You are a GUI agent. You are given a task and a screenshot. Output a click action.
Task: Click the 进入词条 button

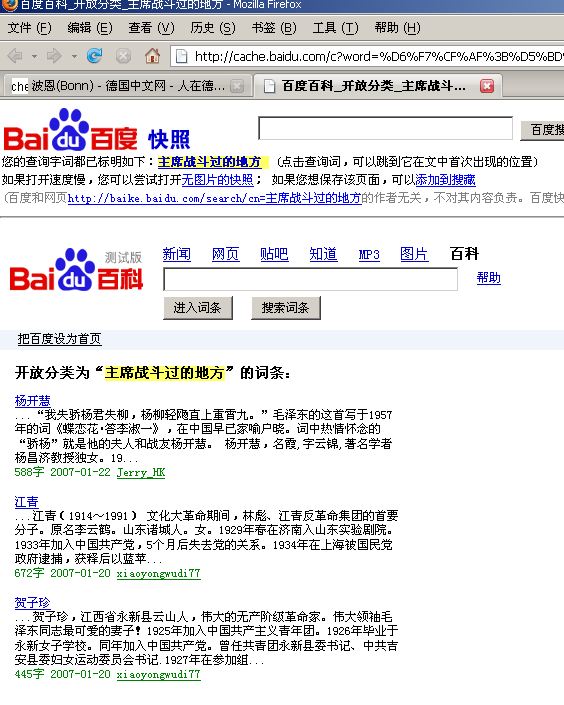197,308
